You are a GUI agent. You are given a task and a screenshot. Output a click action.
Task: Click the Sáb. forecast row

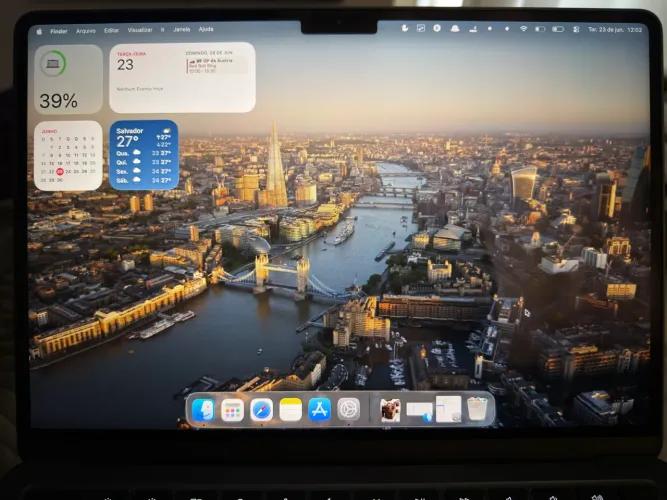click(144, 180)
